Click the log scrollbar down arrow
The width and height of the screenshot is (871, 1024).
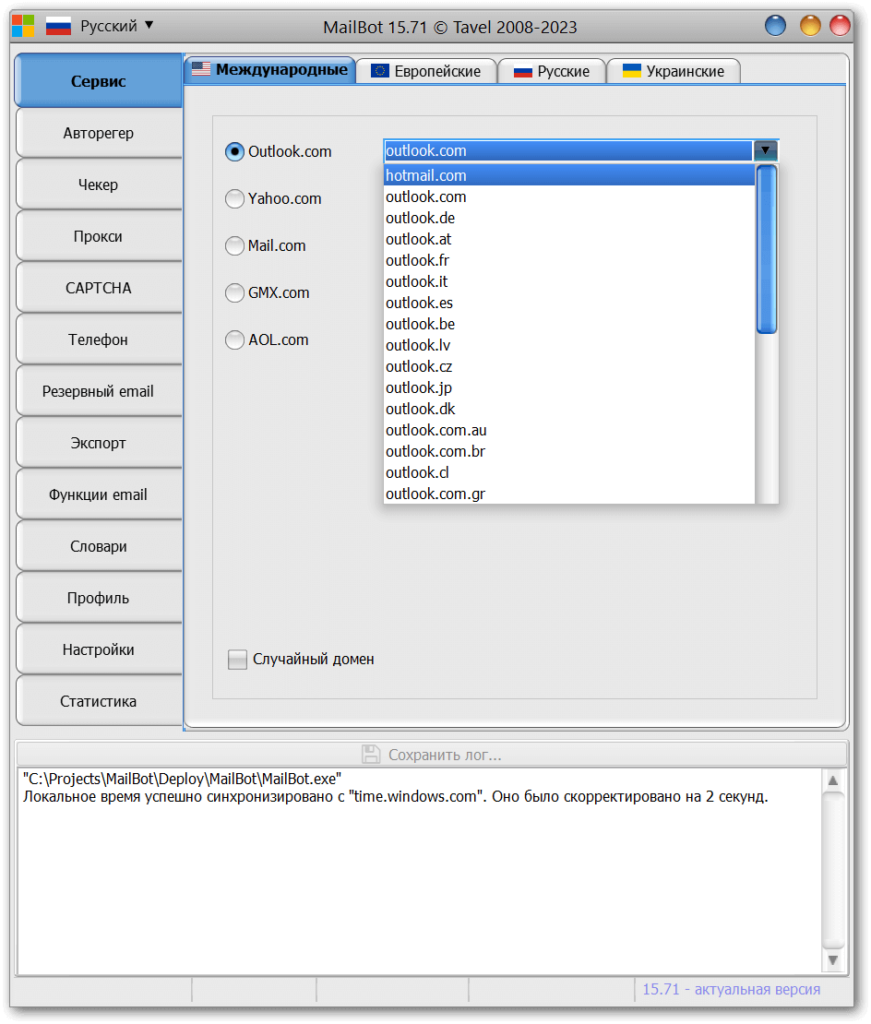(833, 960)
